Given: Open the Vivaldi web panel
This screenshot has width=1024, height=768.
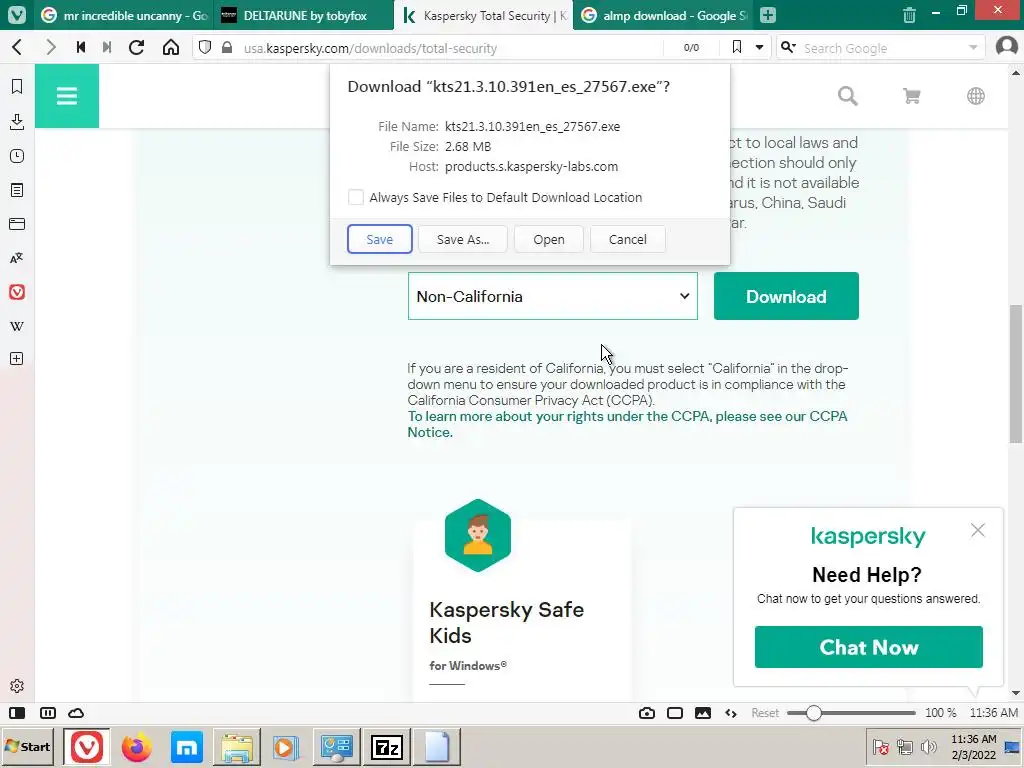Looking at the screenshot, I should 17,292.
